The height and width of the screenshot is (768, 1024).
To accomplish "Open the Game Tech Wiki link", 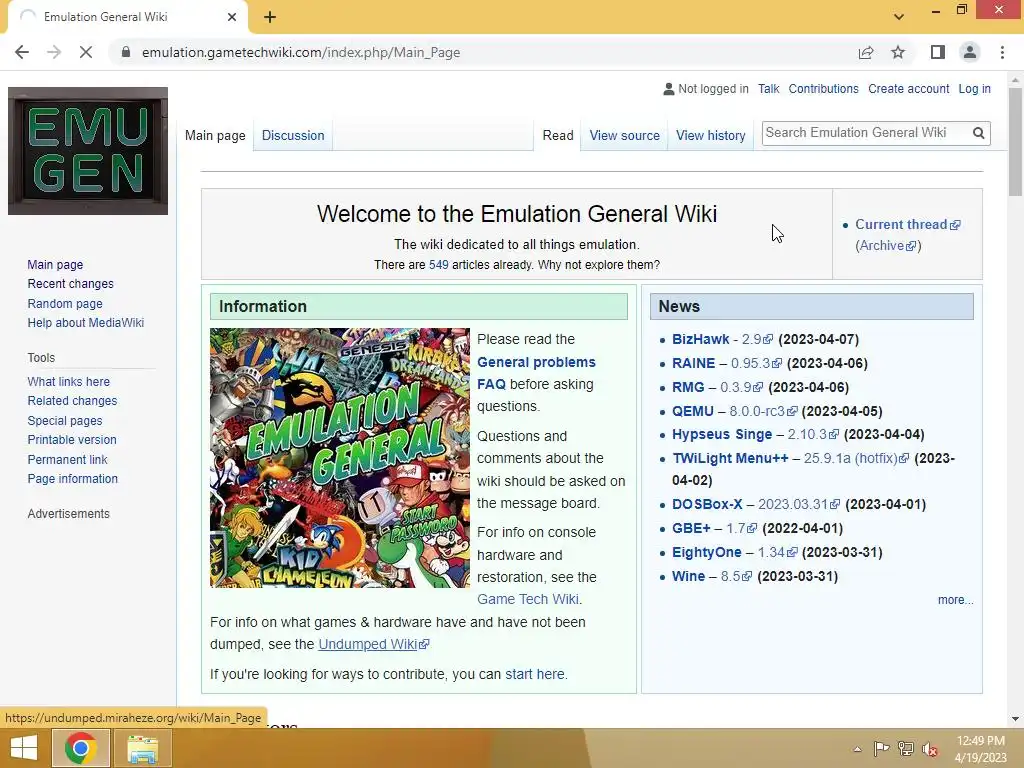I will point(528,599).
